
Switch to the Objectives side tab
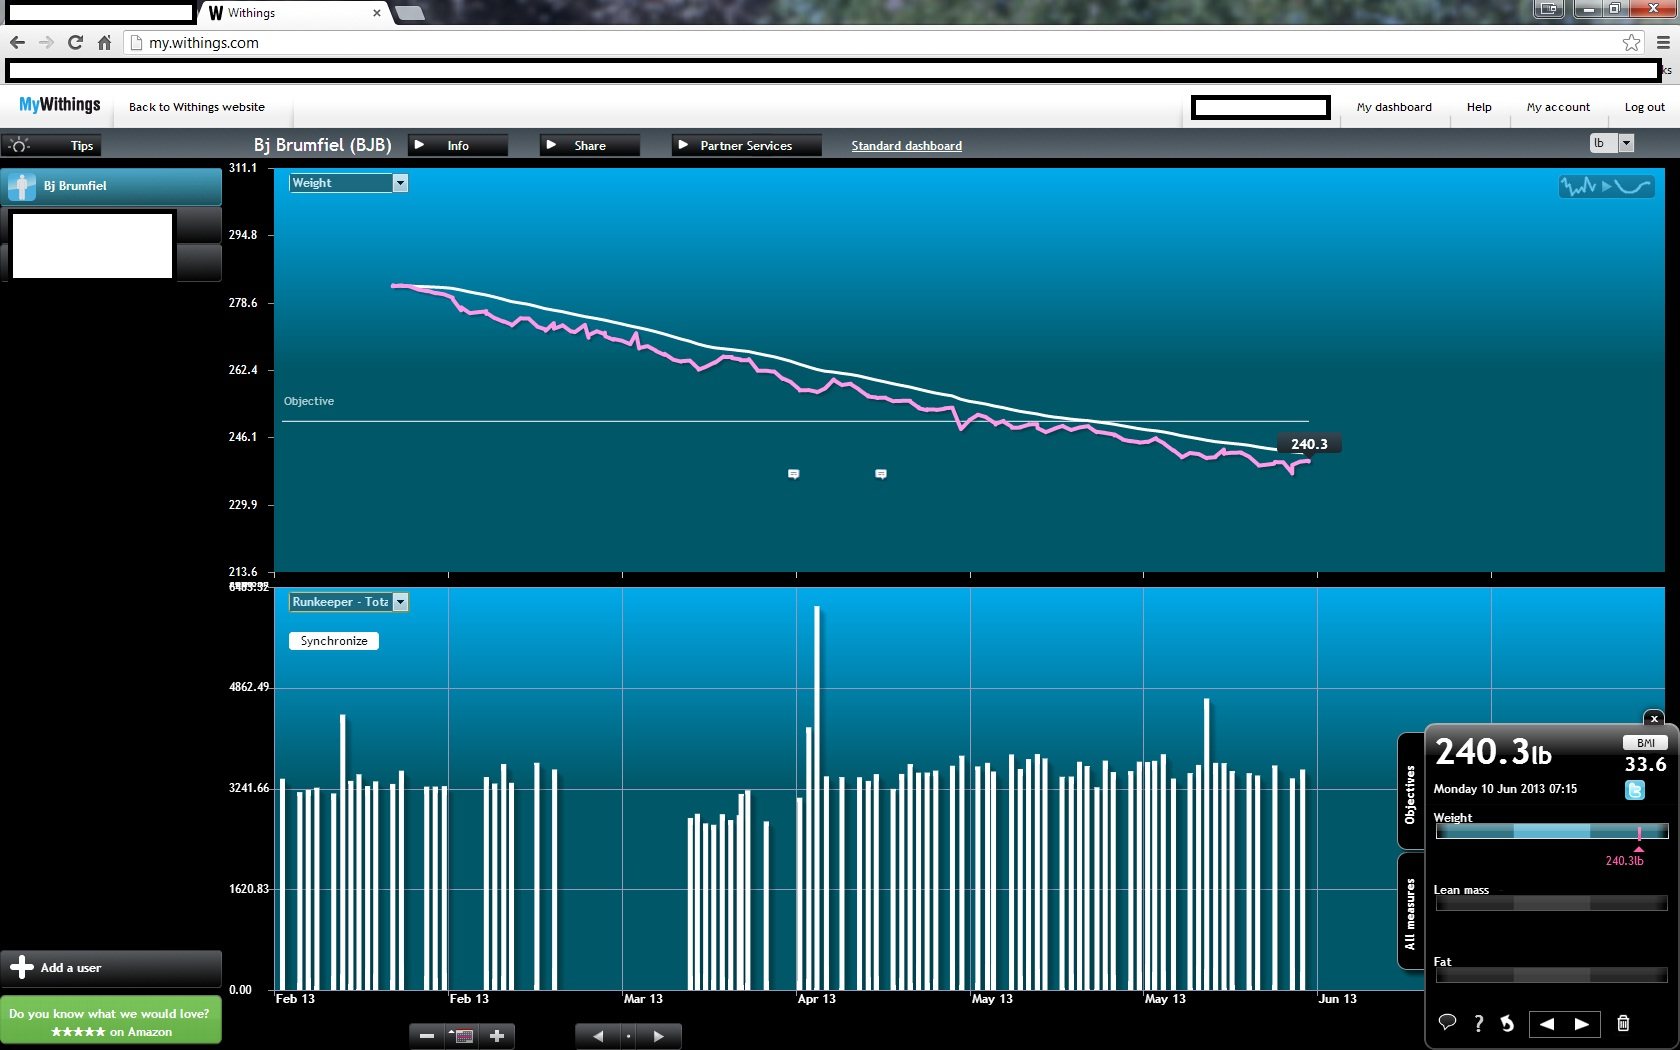[x=1410, y=793]
